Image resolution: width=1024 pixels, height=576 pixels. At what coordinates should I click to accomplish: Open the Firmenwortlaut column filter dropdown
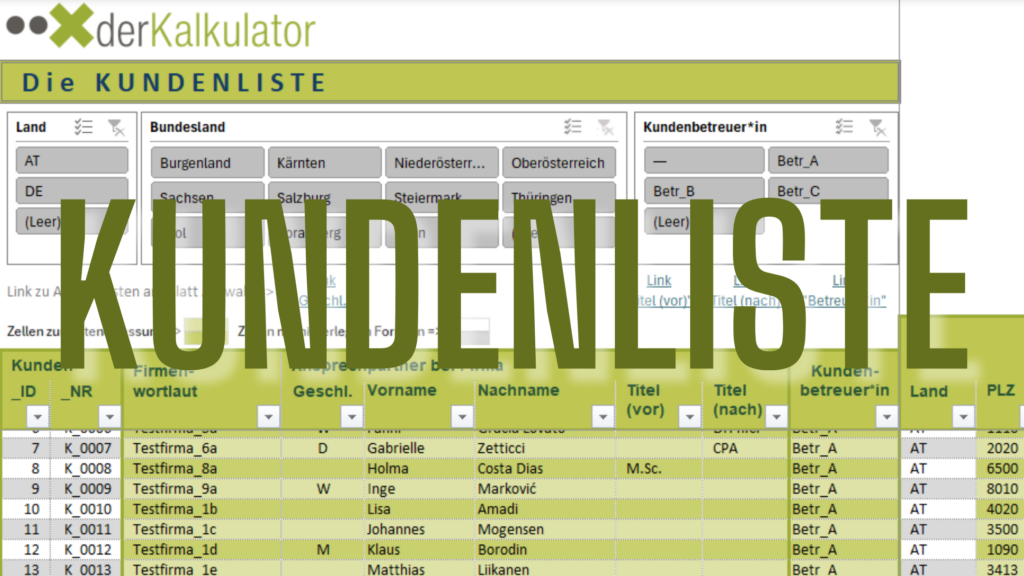pos(268,416)
